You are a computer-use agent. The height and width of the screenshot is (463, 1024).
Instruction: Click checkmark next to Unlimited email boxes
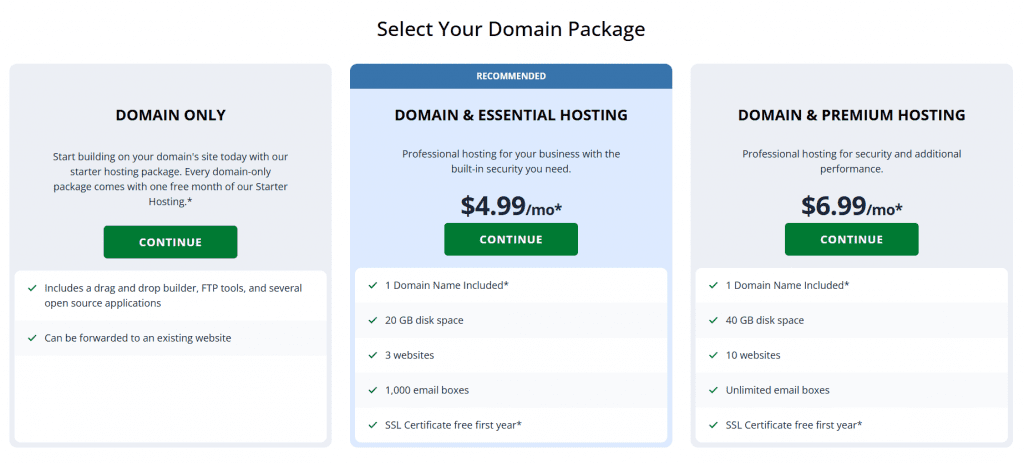[x=713, y=391]
